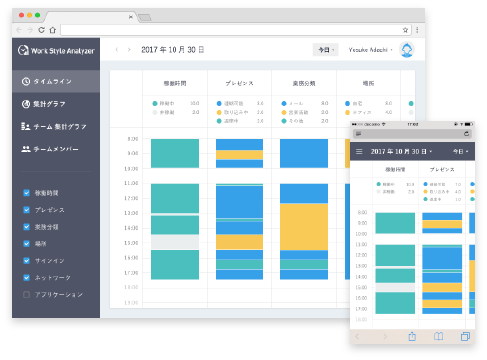Tap the mobile bookmarks book icon
Image resolution: width=487 pixels, height=360 pixels.
(439, 336)
